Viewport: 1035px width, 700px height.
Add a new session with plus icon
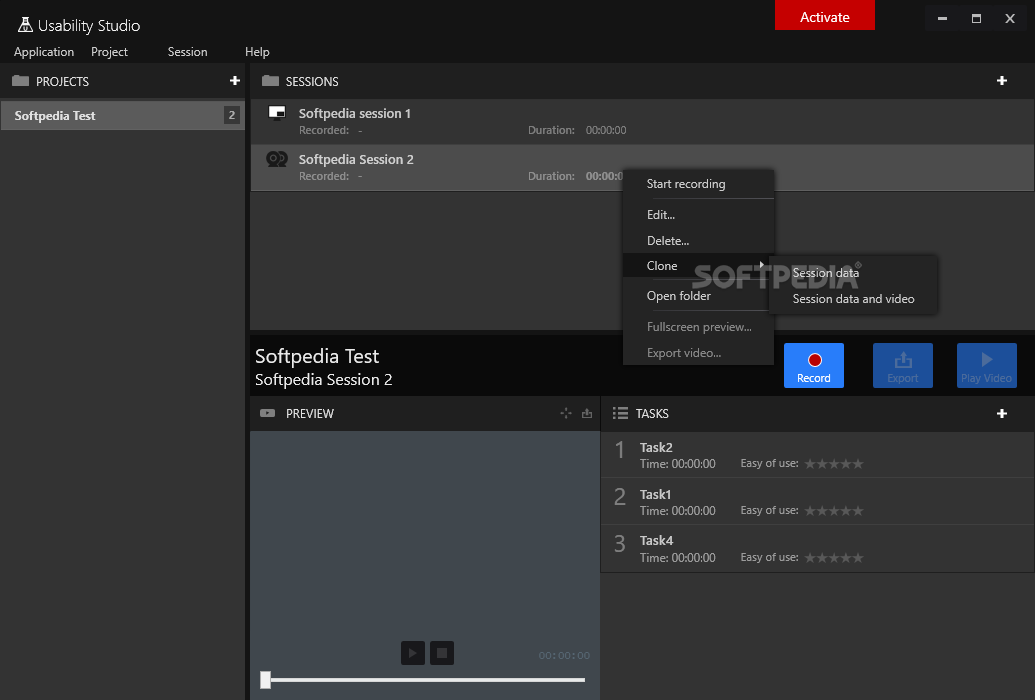[x=1001, y=81]
